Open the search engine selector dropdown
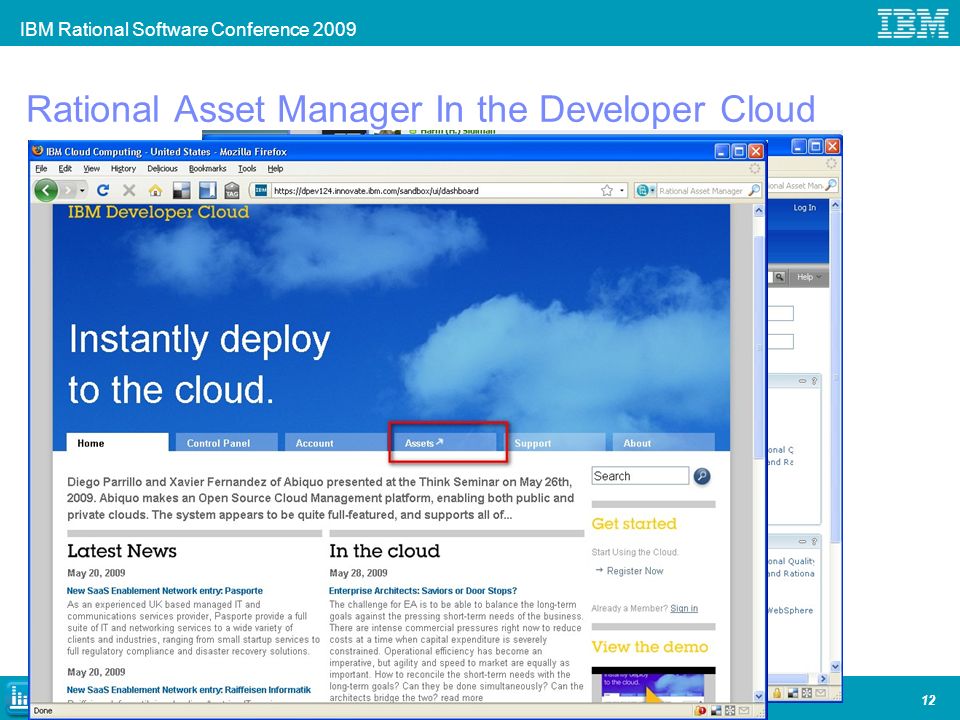960x720 pixels. click(x=645, y=190)
